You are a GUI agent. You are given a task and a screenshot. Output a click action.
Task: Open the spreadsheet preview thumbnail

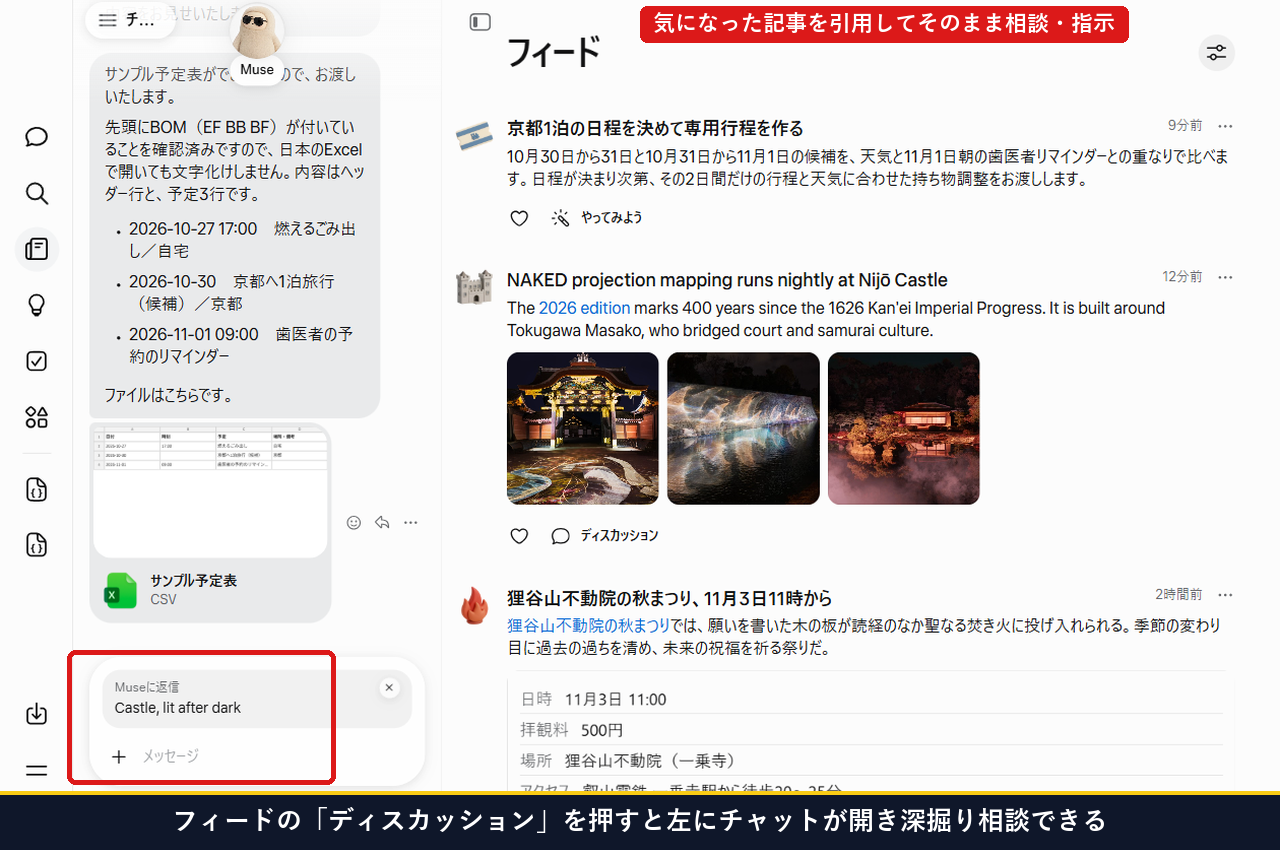(210, 490)
